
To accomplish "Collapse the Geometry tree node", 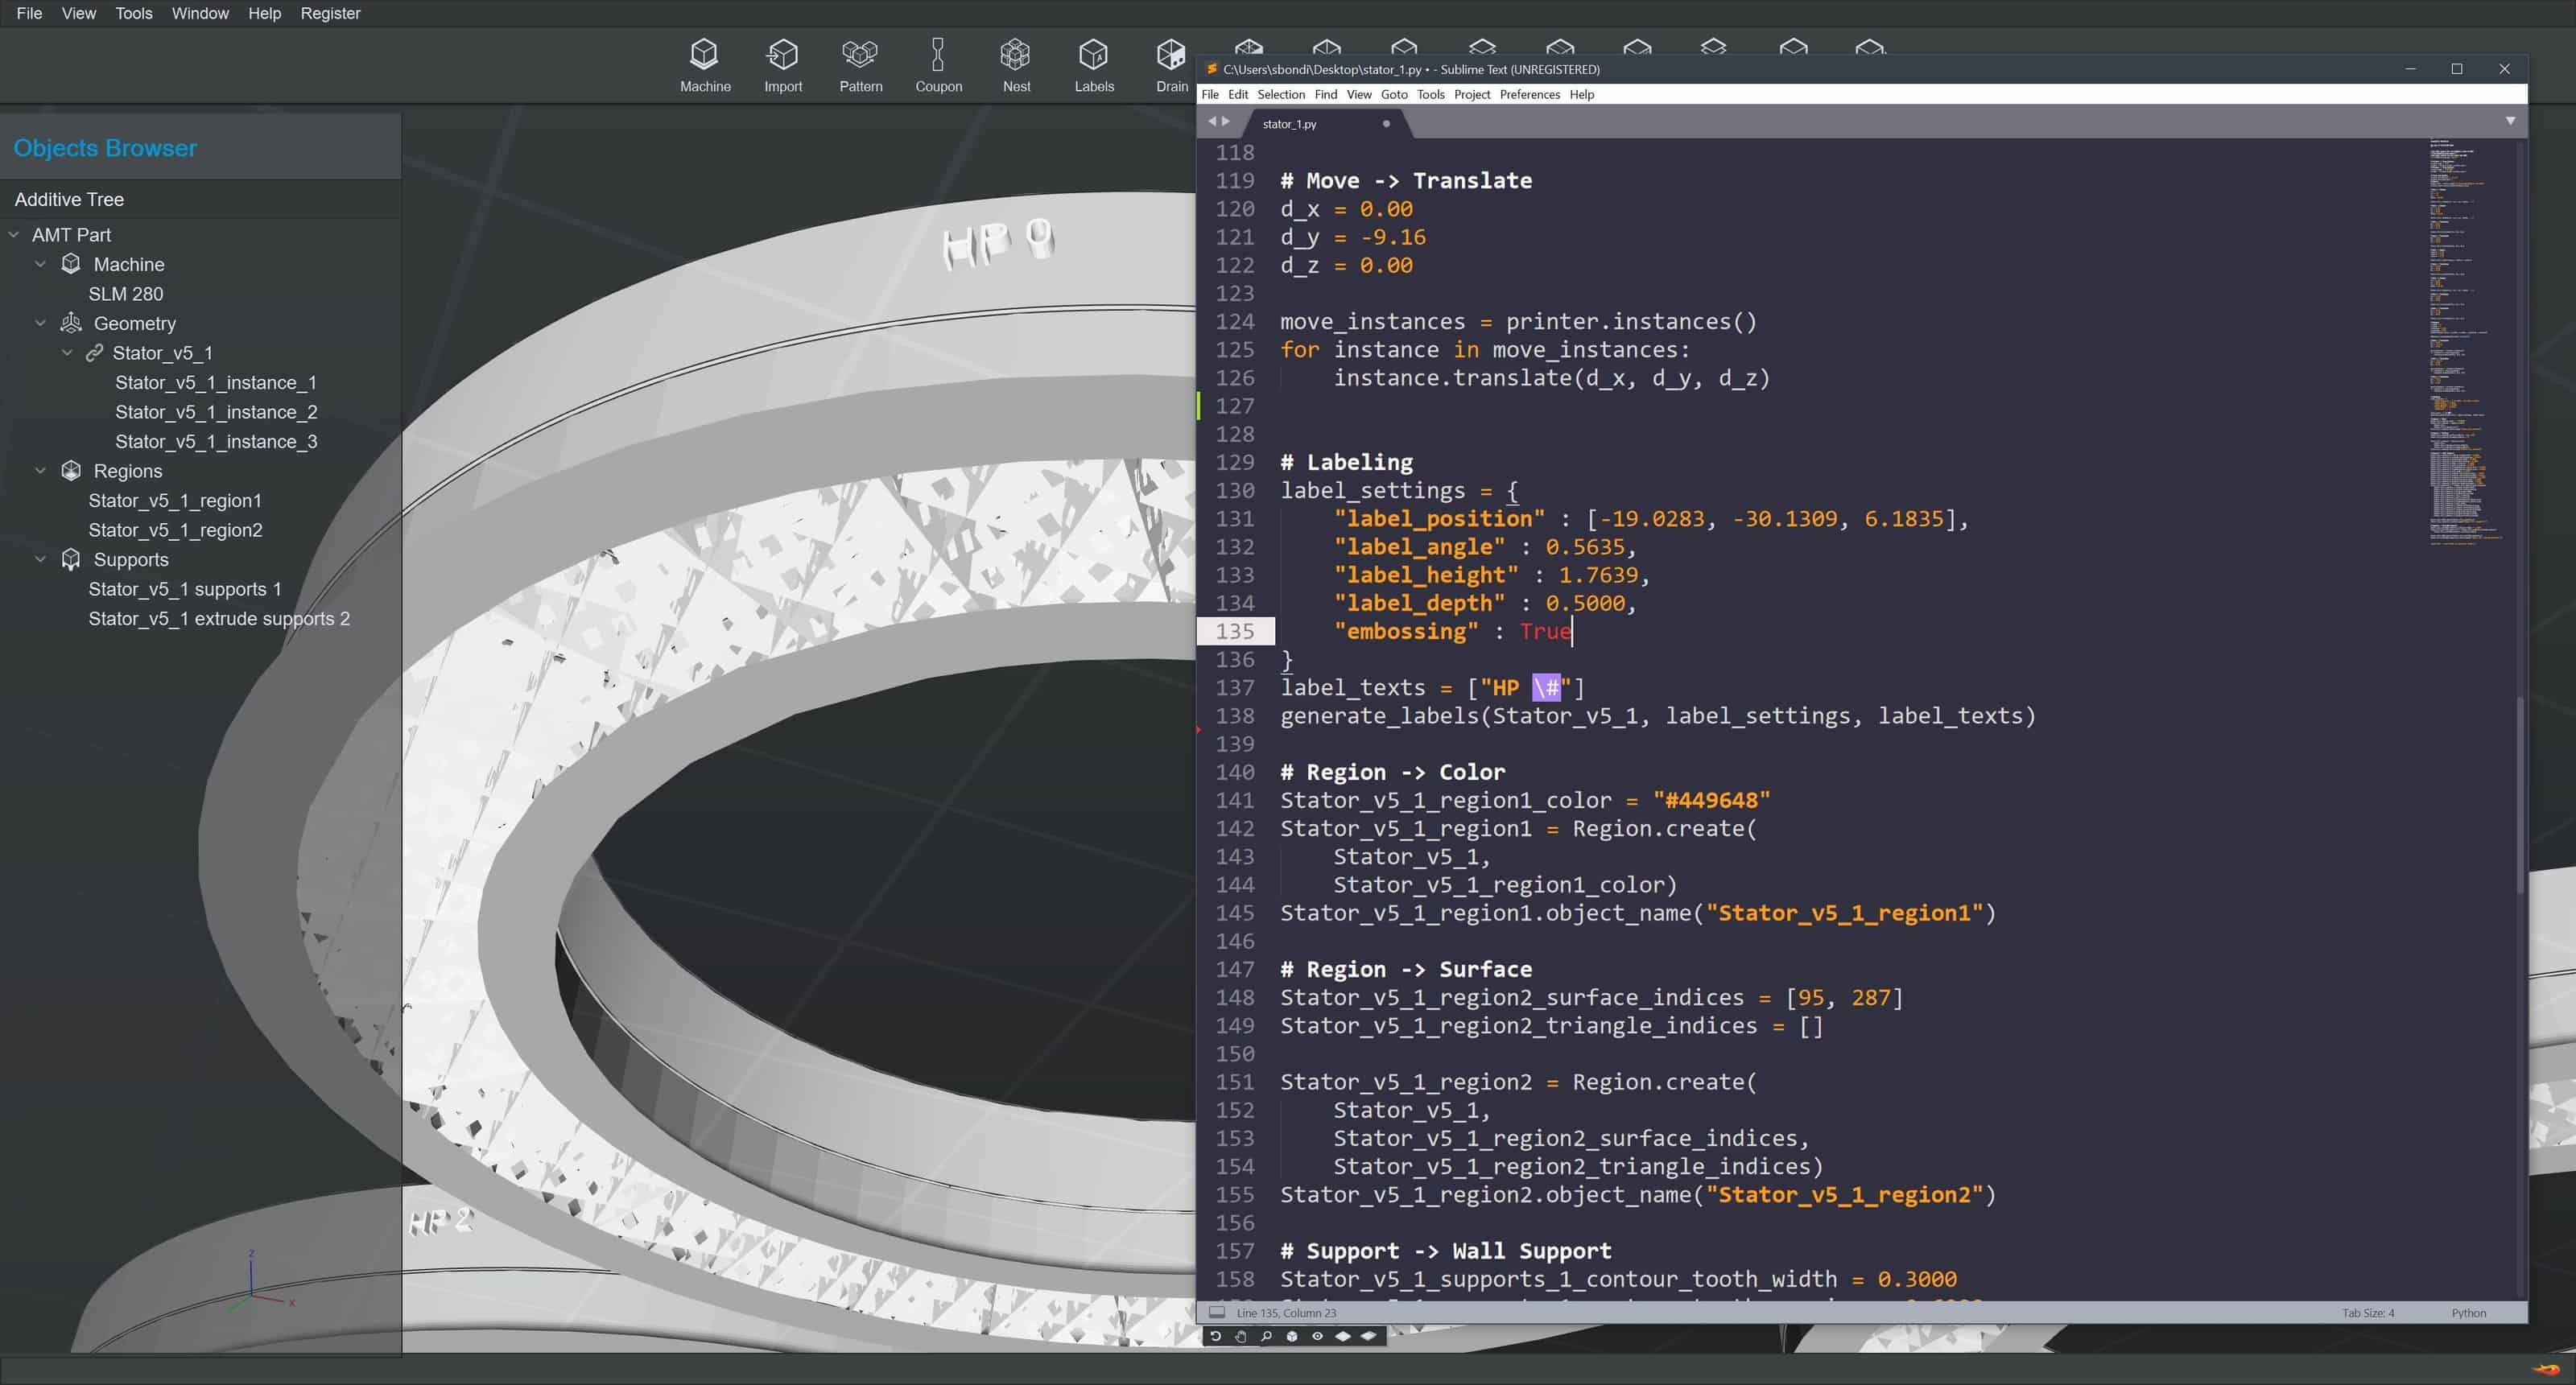I will 41,323.
